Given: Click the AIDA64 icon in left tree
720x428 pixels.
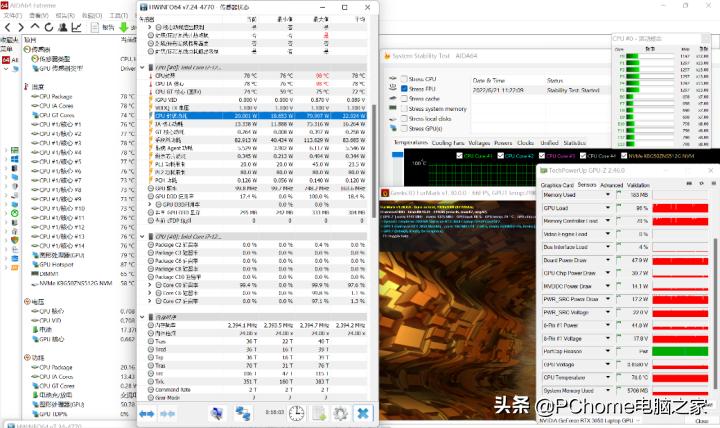Looking at the screenshot, I should 6,60.
